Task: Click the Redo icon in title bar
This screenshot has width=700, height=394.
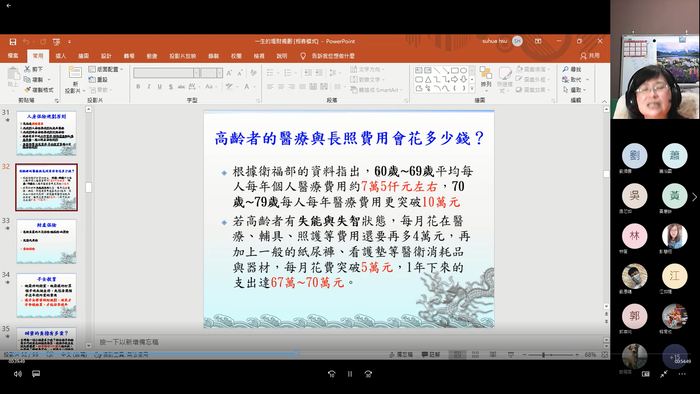Action: click(x=43, y=41)
